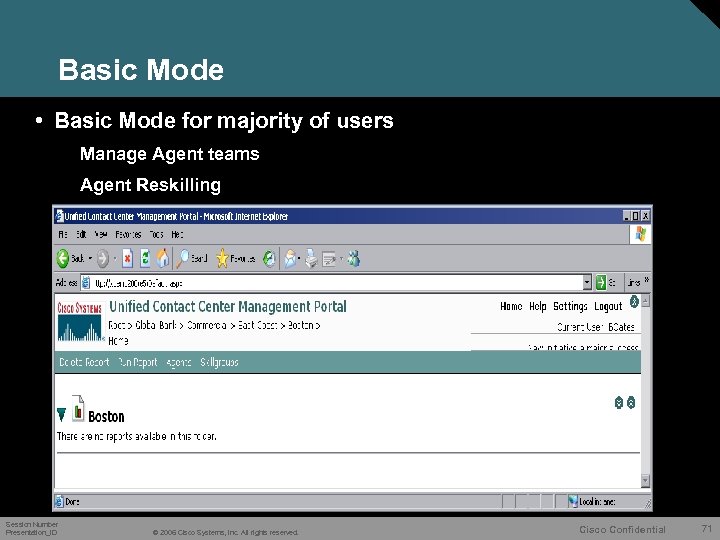Click the Boston report folder icon

pyautogui.click(x=78, y=408)
